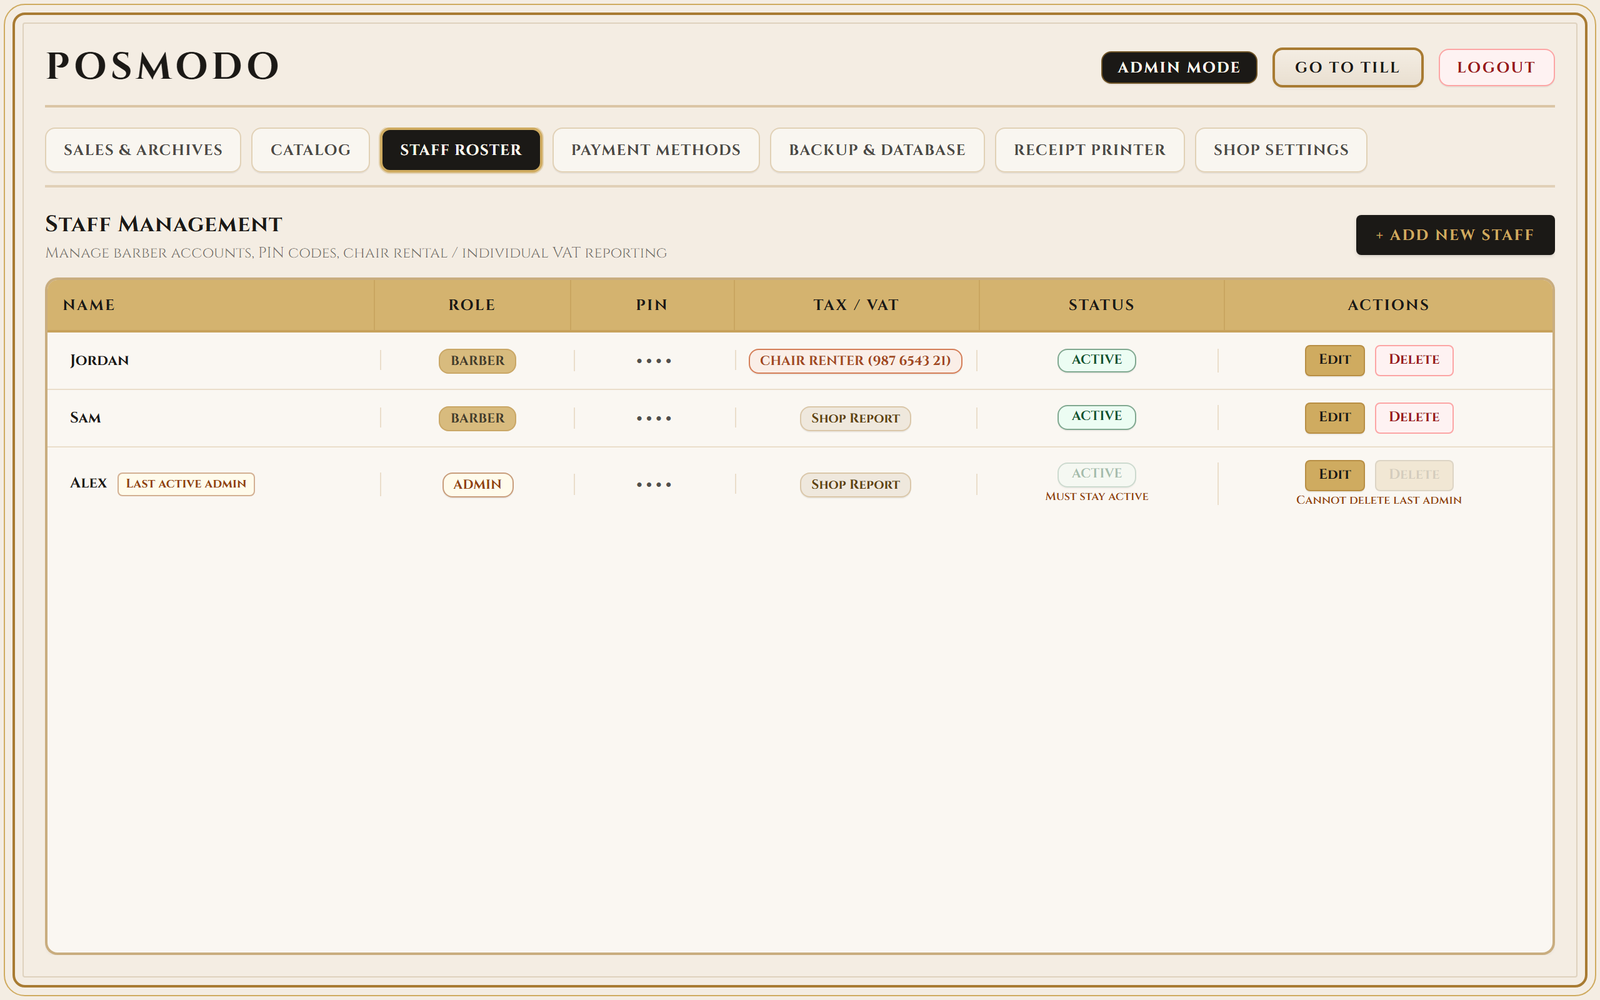Click the Manage barber accounts subtitle
1600x1000 pixels.
click(356, 253)
